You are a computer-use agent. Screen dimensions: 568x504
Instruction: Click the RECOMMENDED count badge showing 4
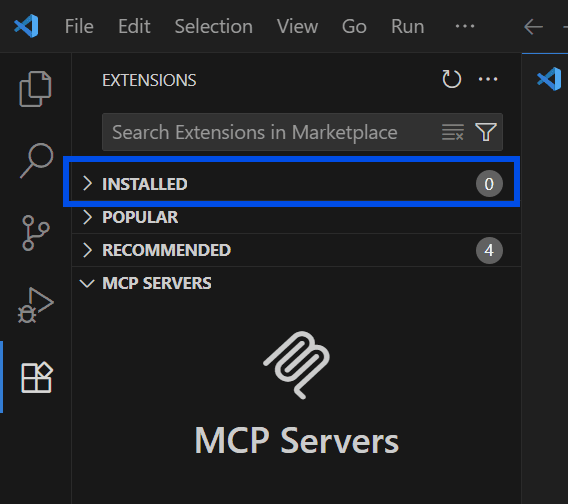pyautogui.click(x=489, y=250)
